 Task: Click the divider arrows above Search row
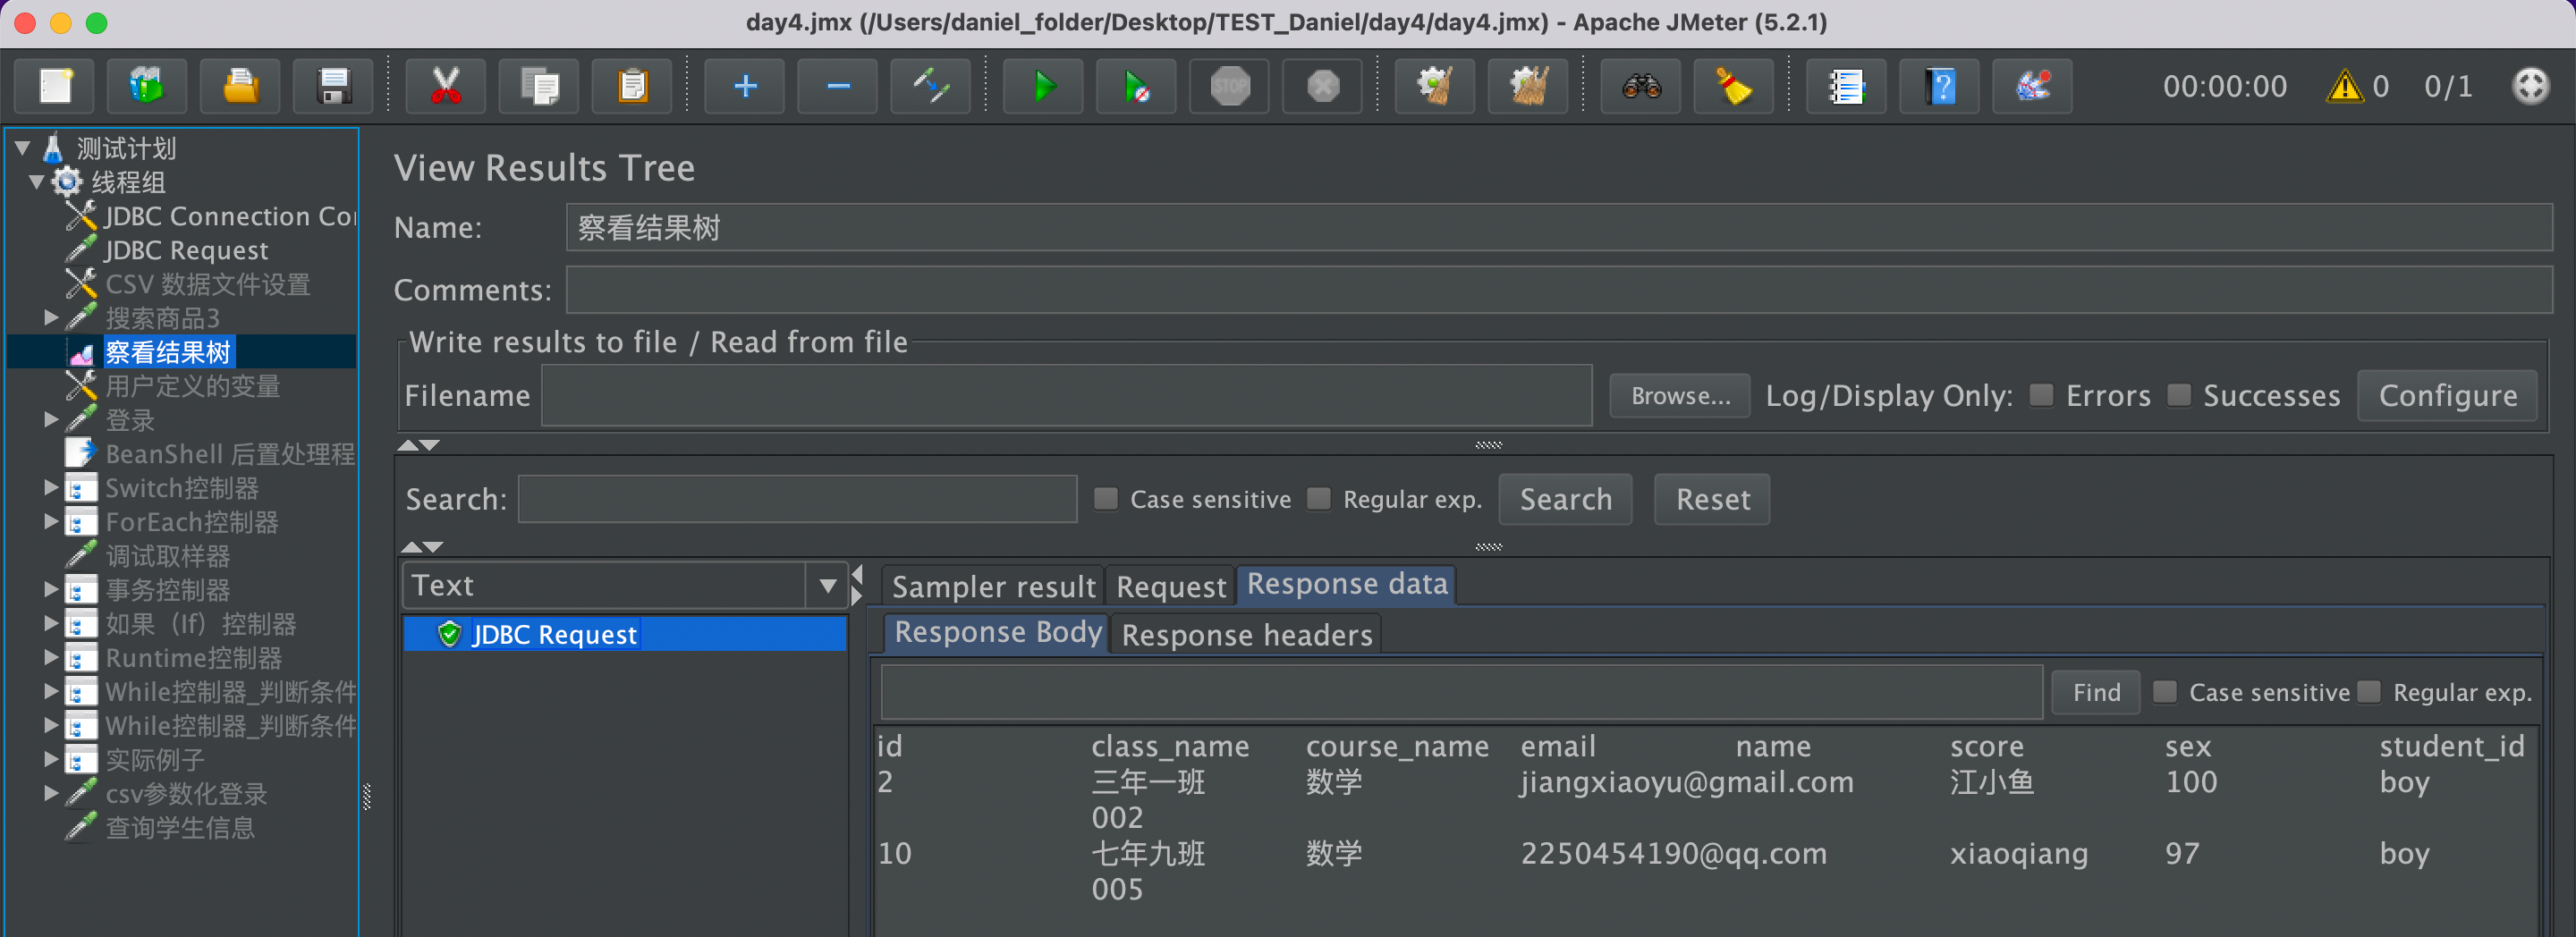pyautogui.click(x=420, y=445)
